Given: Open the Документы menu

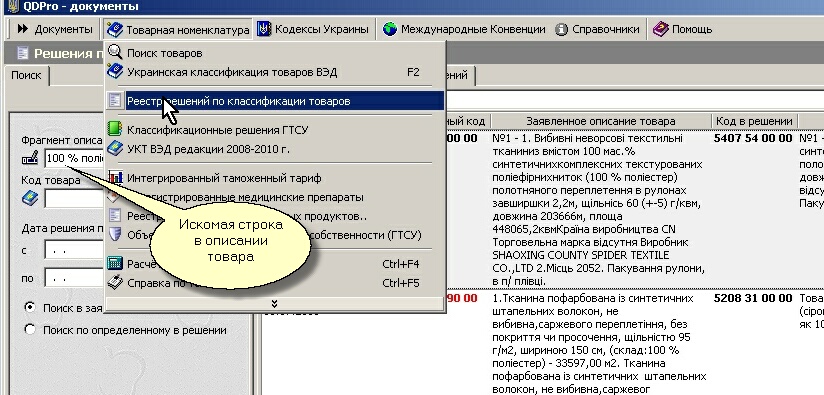Looking at the screenshot, I should click(x=54, y=29).
